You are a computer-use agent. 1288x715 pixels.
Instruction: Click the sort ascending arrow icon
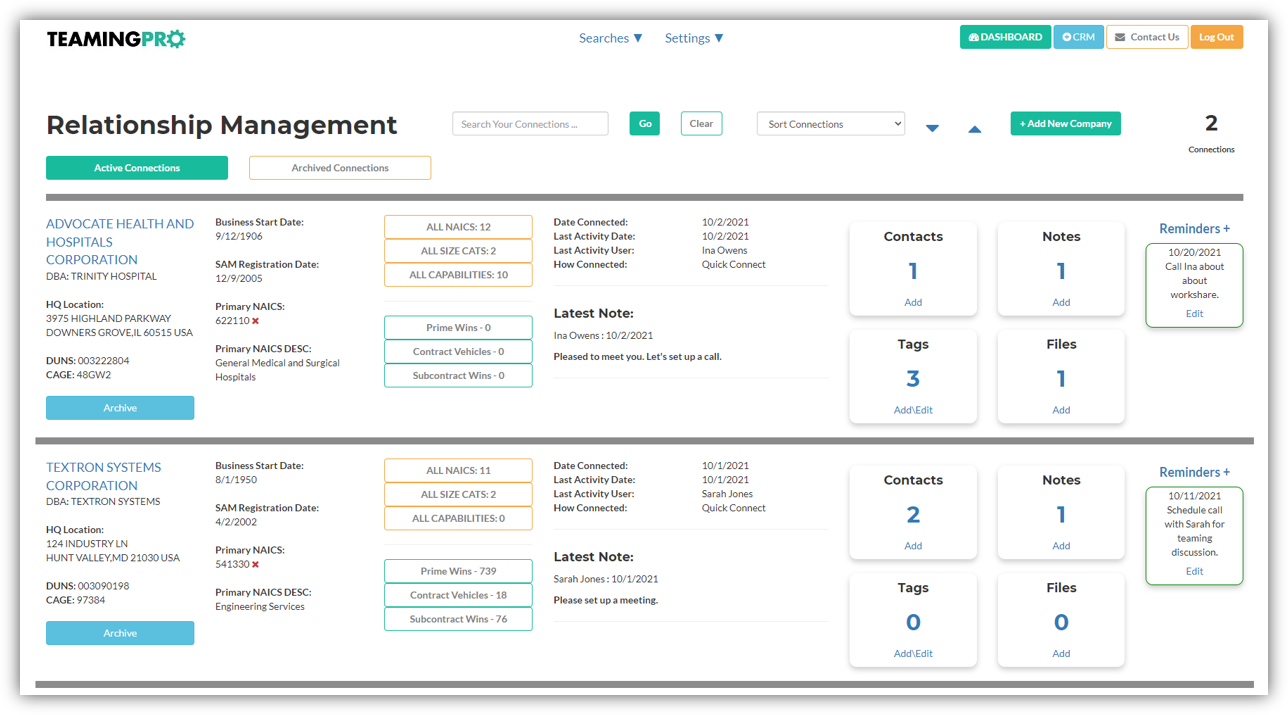pos(975,128)
